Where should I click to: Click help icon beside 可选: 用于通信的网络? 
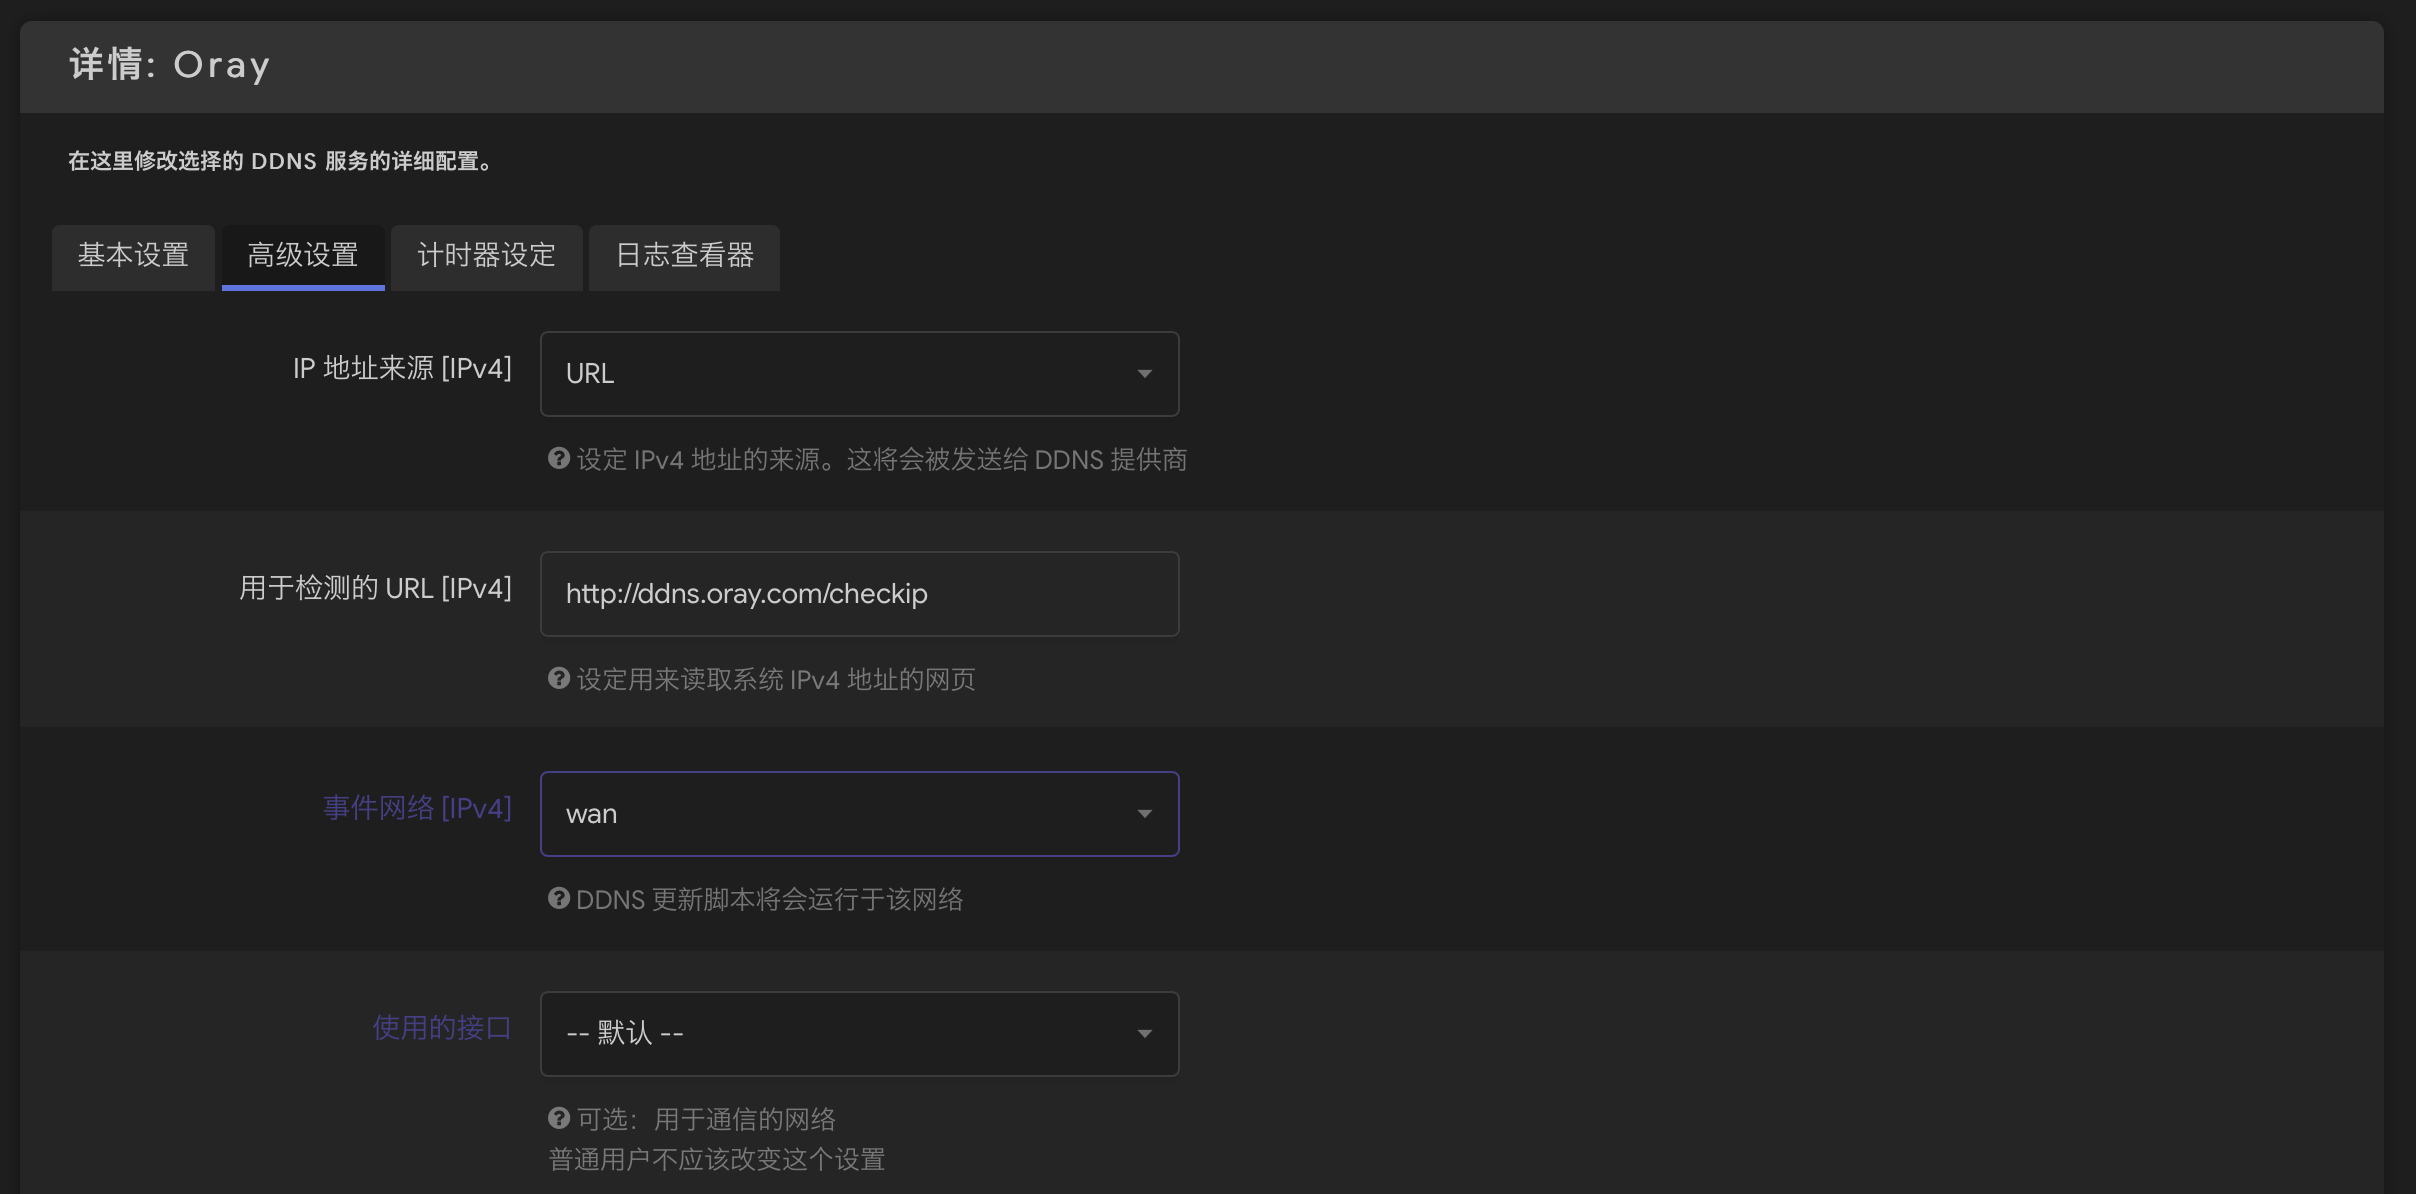click(559, 1118)
